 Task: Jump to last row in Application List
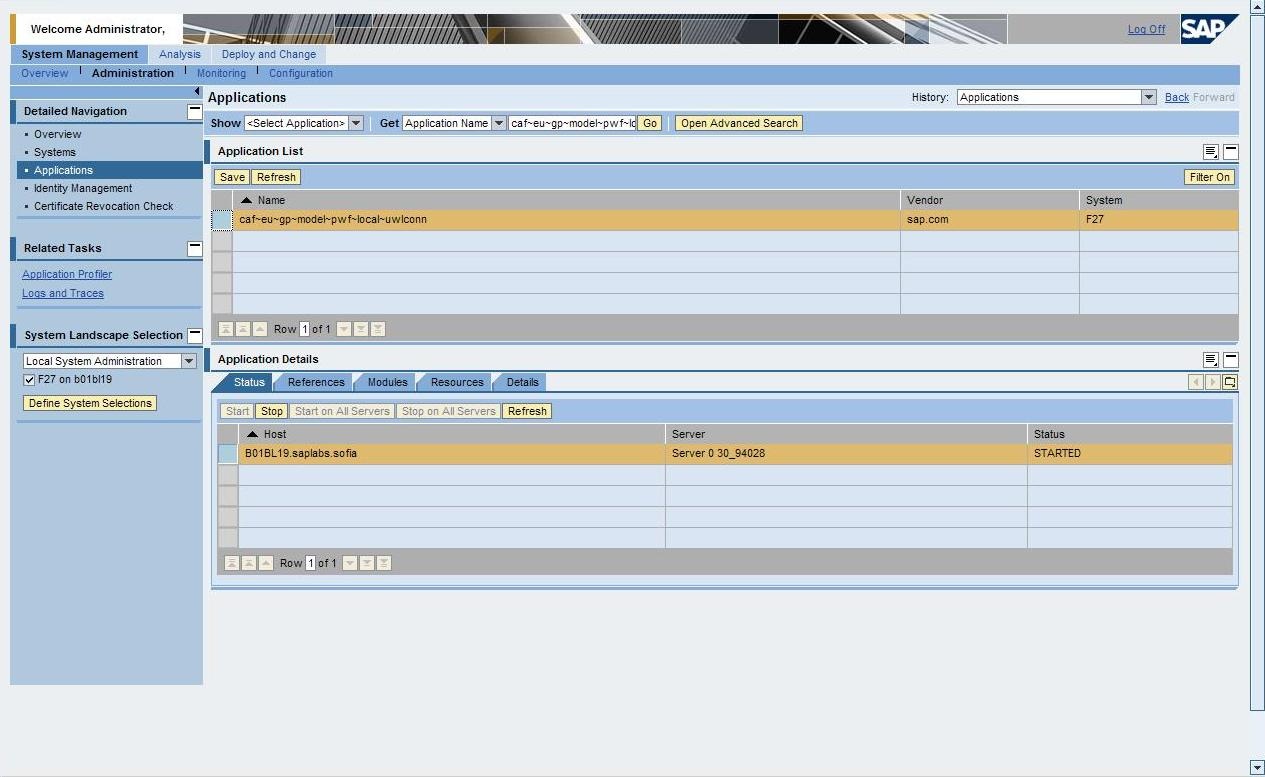[378, 329]
